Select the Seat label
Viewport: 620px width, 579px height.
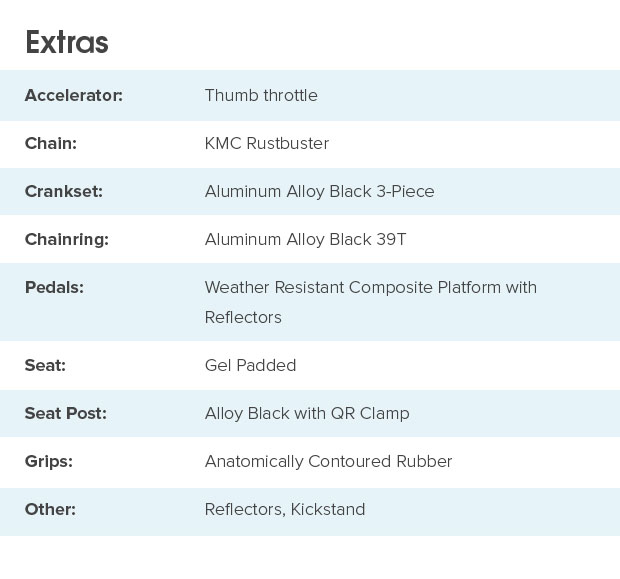(45, 365)
